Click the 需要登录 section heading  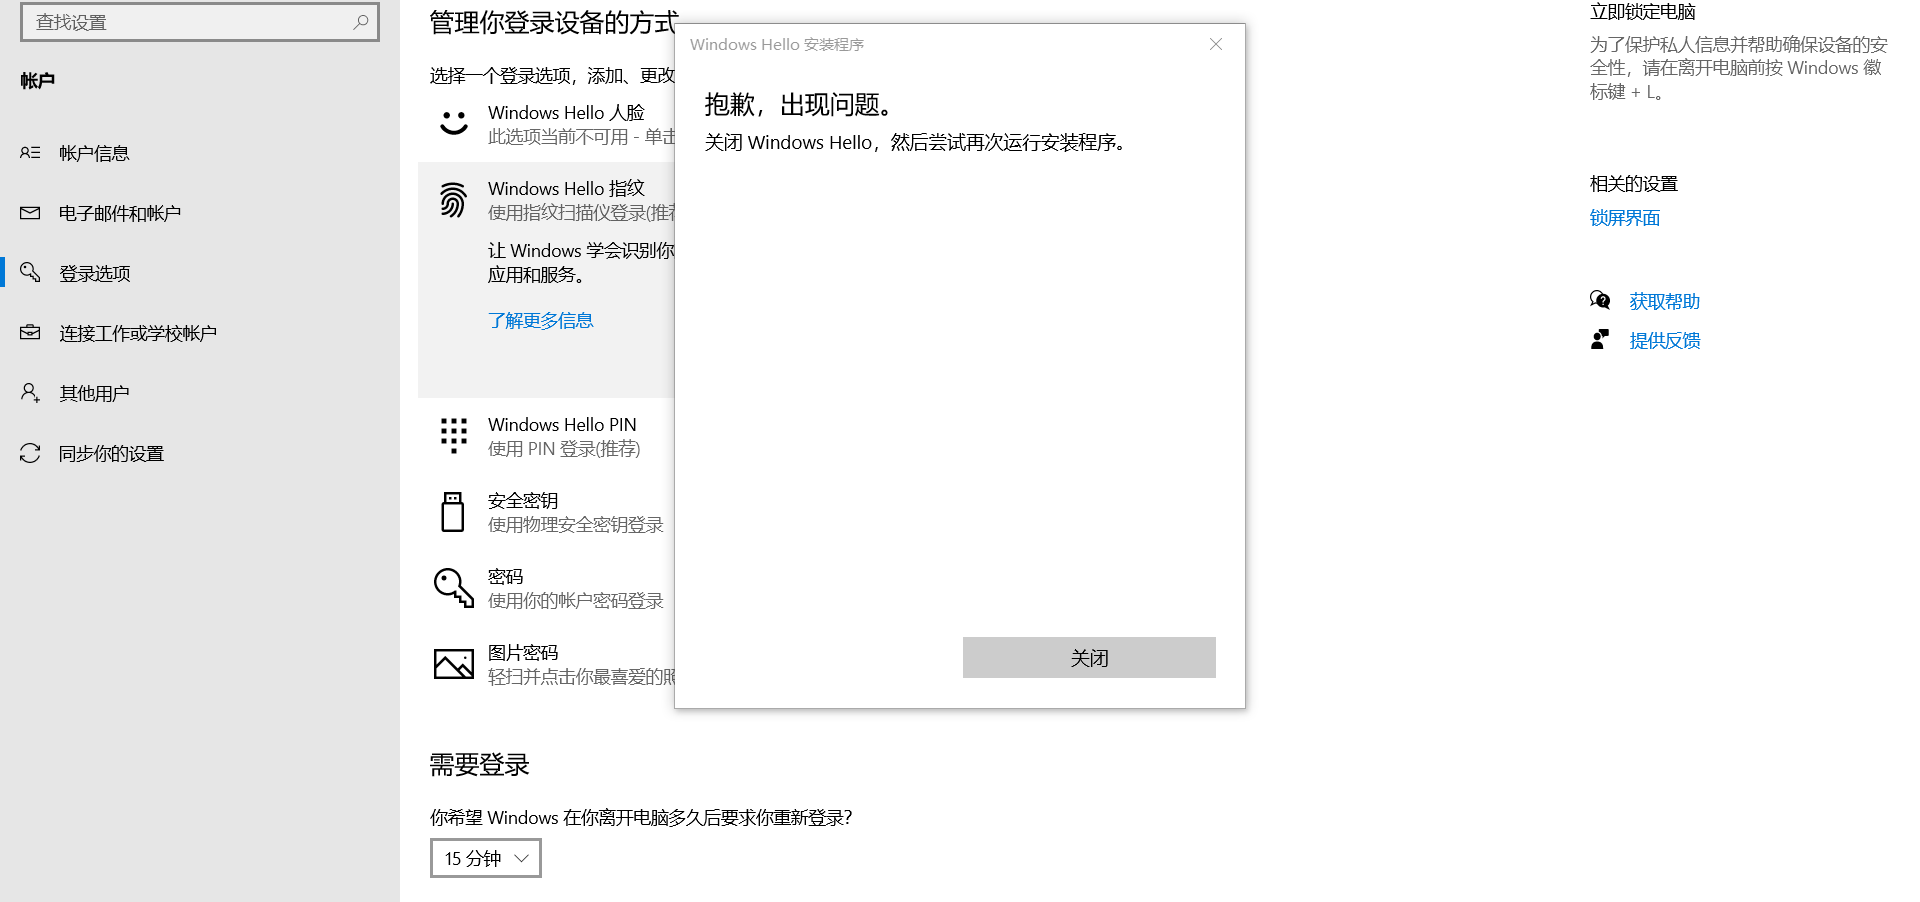[479, 765]
